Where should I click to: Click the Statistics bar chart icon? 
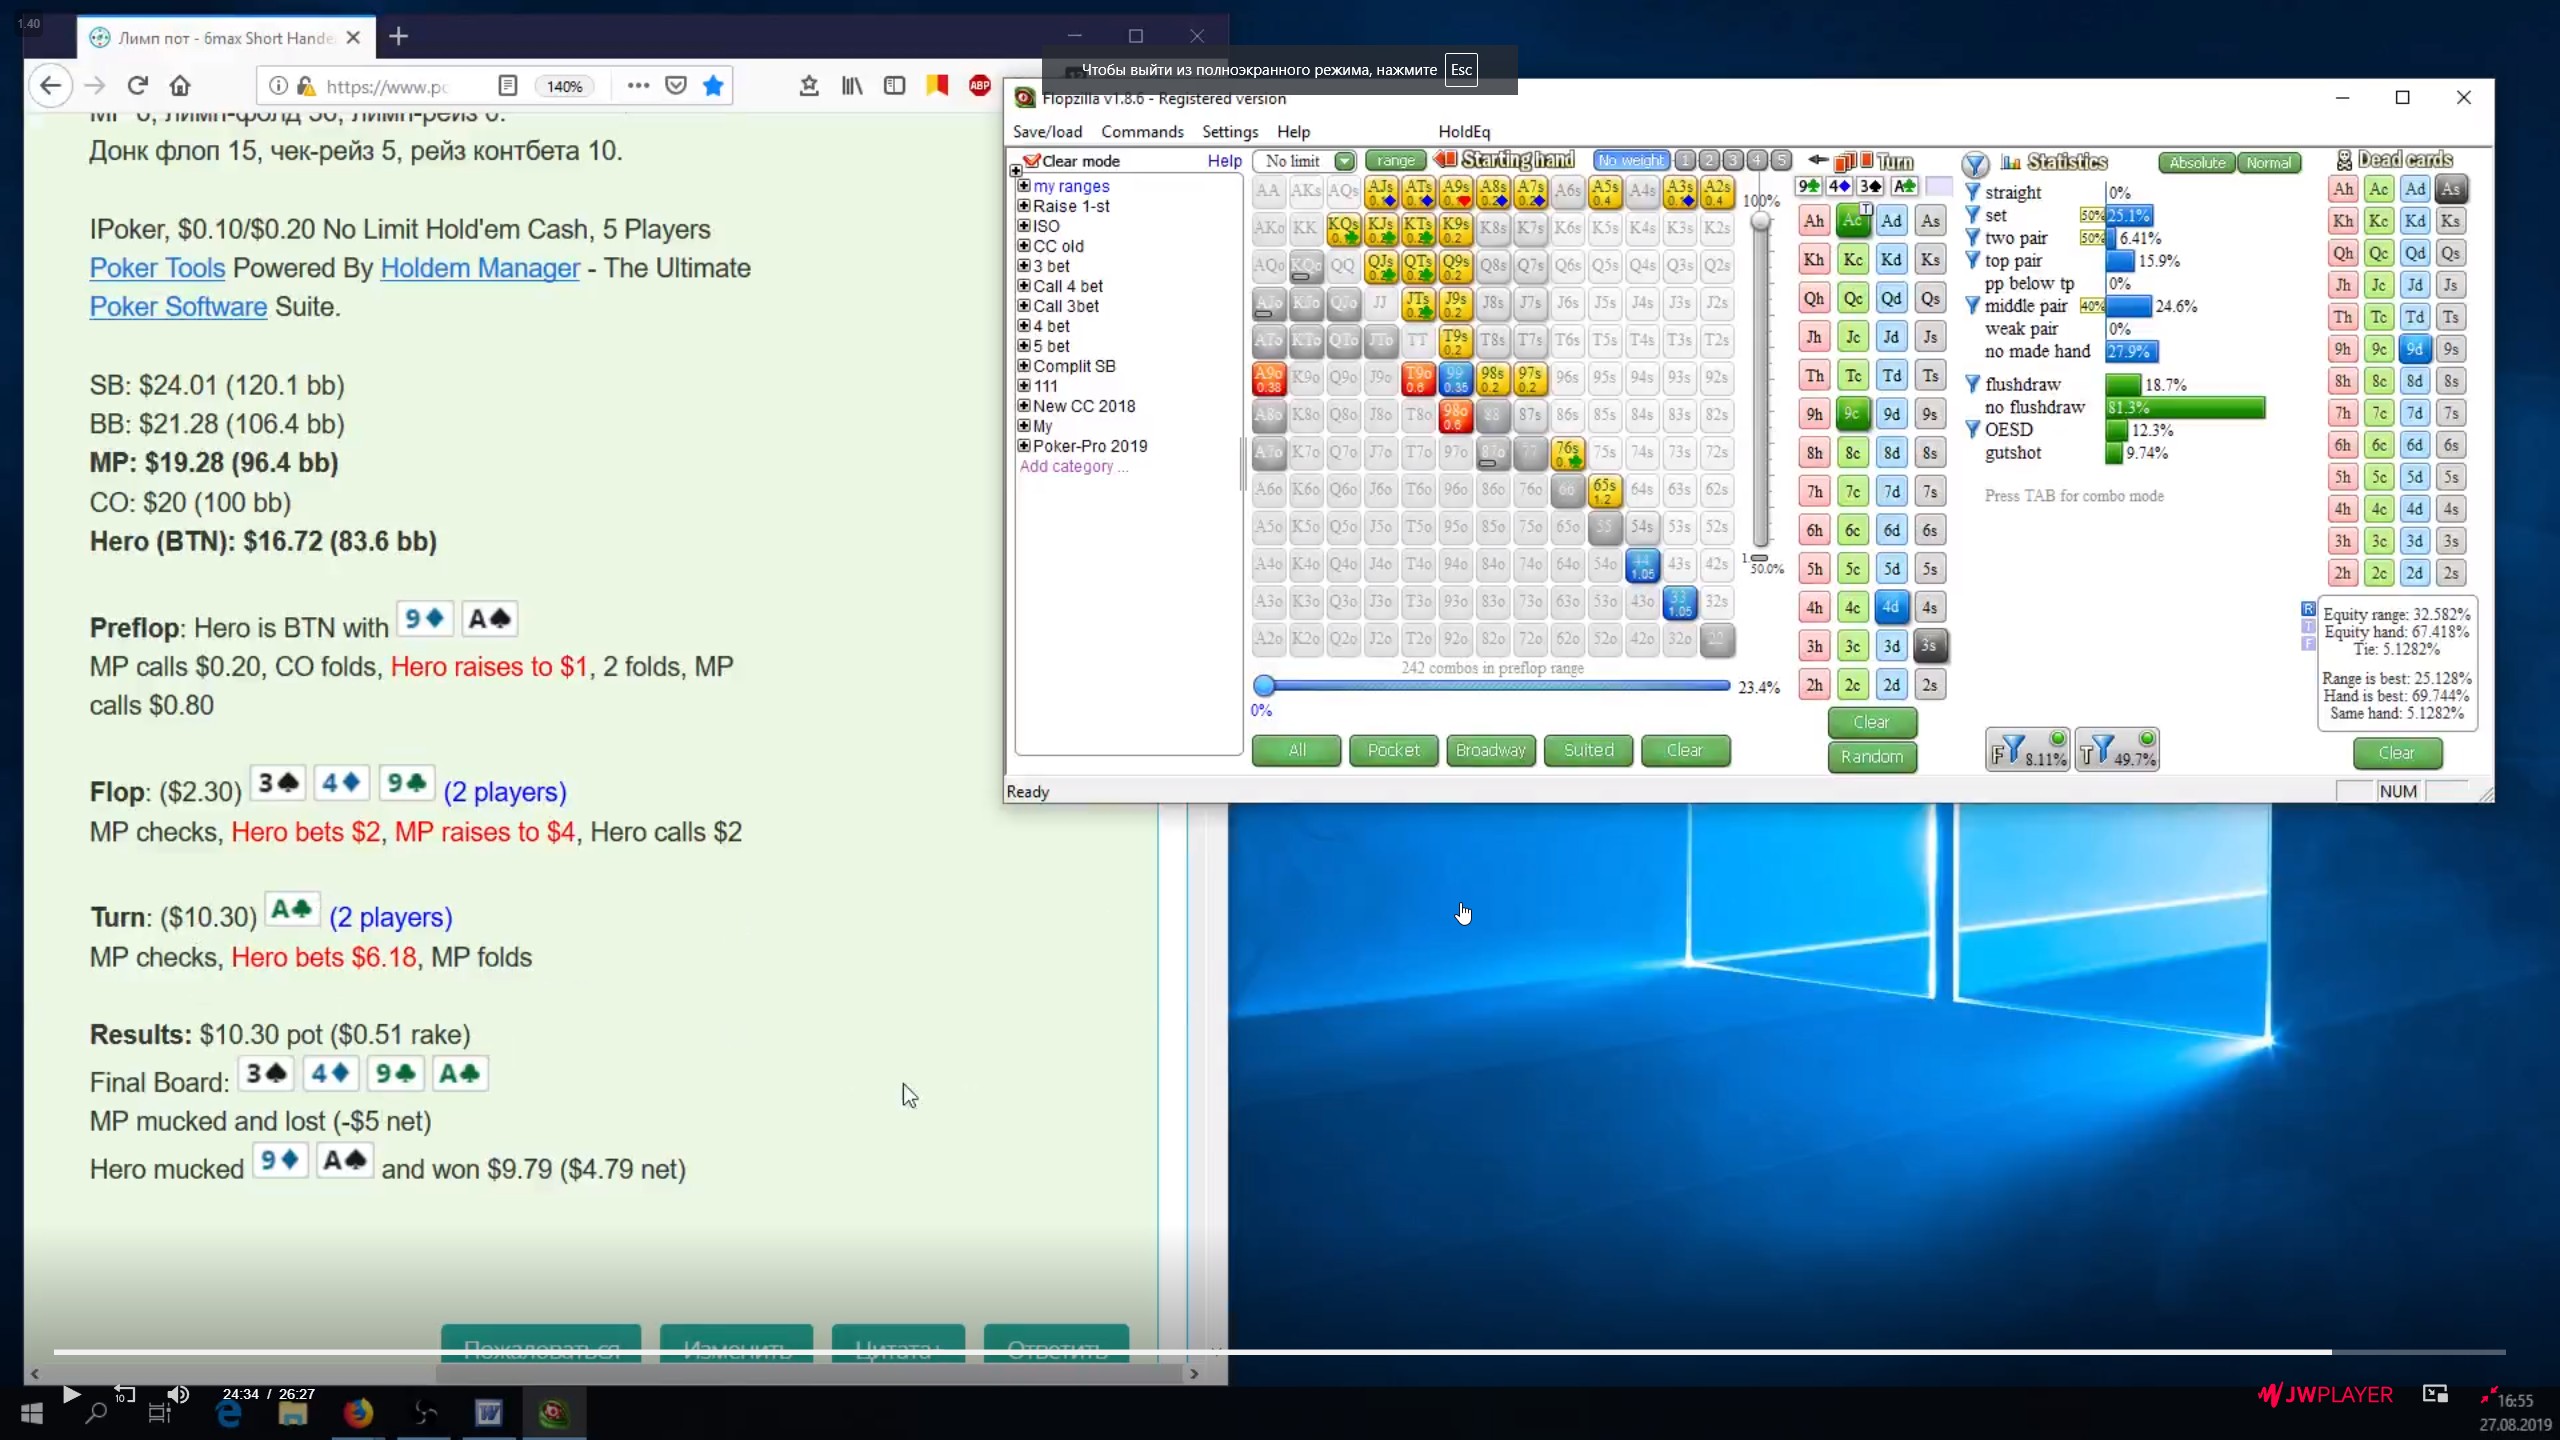coord(2010,162)
